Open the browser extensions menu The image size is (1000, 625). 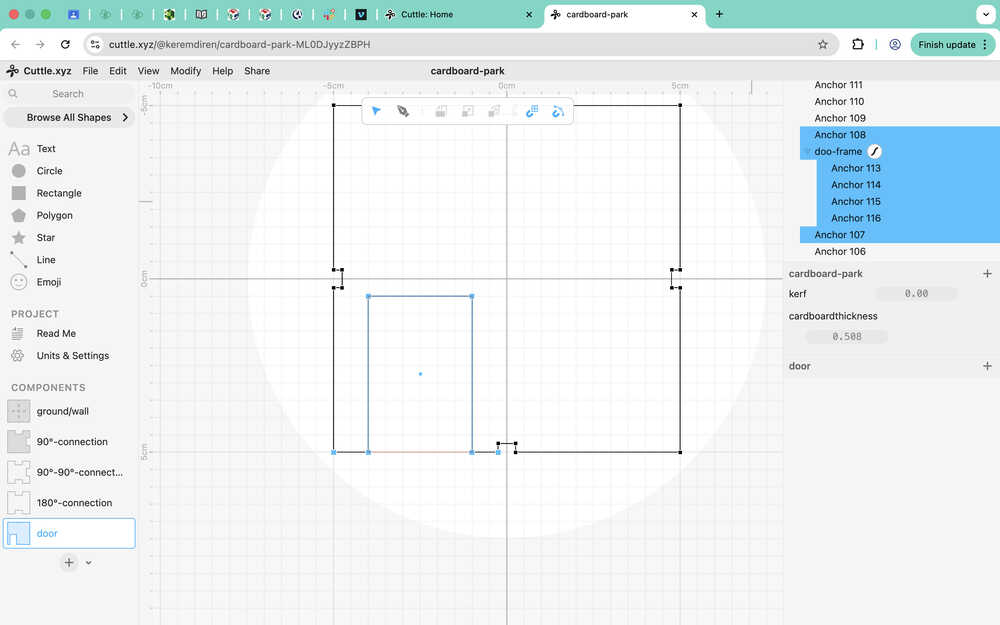(x=858, y=45)
